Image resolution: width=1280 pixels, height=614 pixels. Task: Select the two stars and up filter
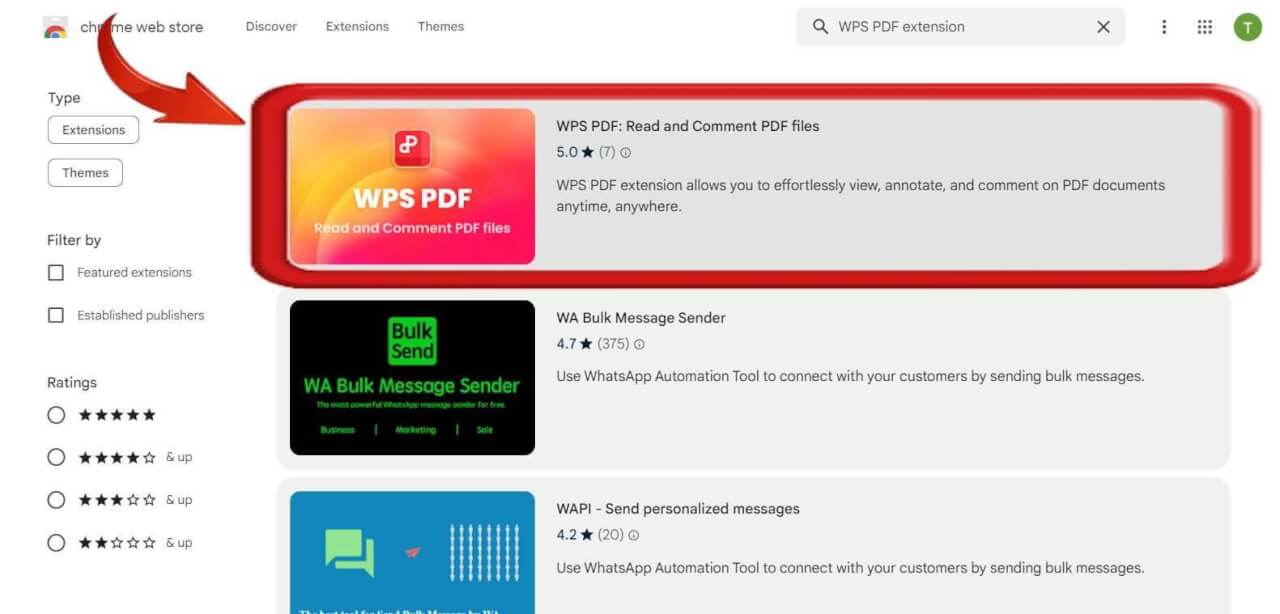pyautogui.click(x=56, y=542)
